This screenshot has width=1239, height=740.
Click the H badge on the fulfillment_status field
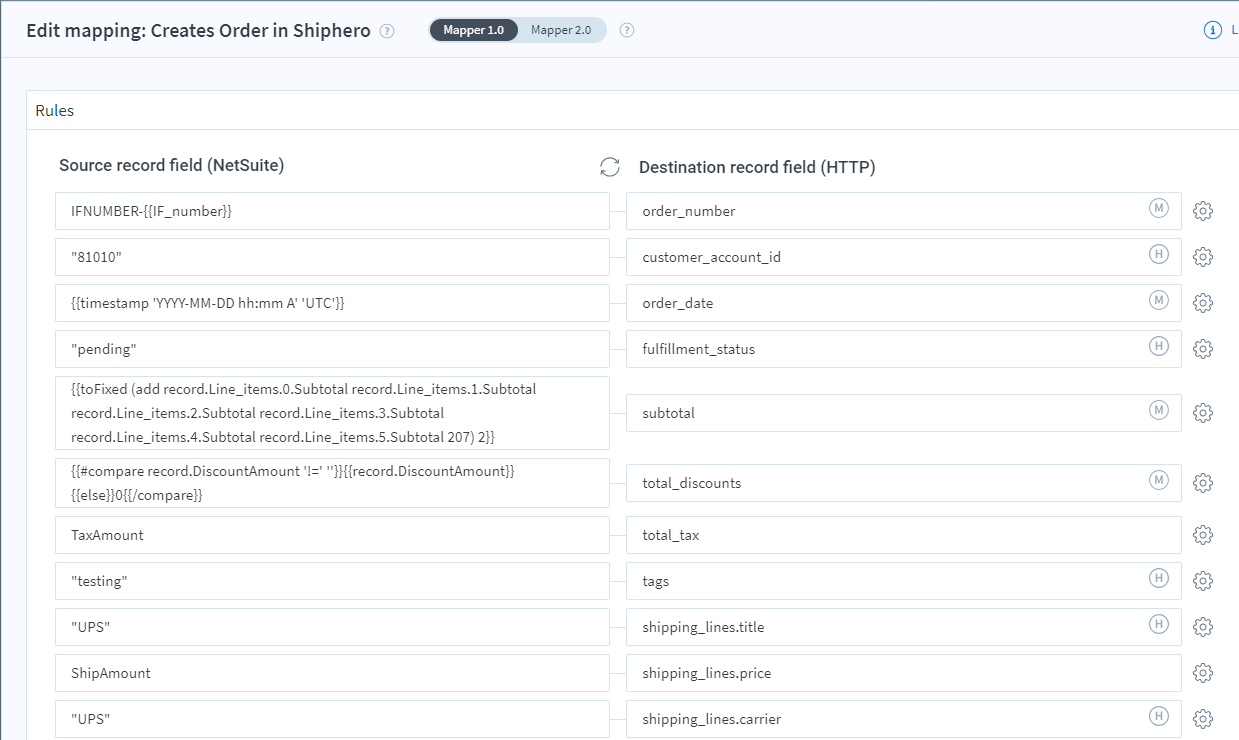point(1158,348)
